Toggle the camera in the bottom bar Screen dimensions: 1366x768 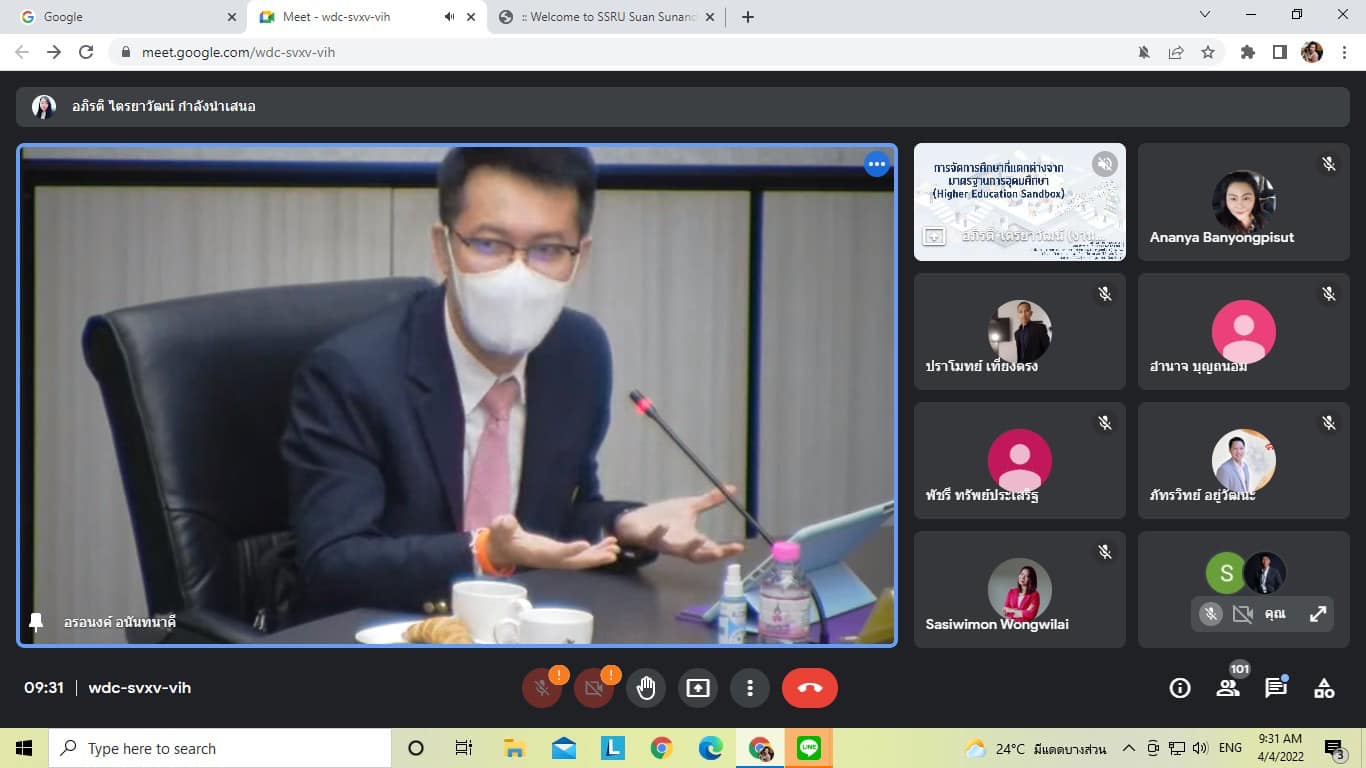(x=594, y=688)
